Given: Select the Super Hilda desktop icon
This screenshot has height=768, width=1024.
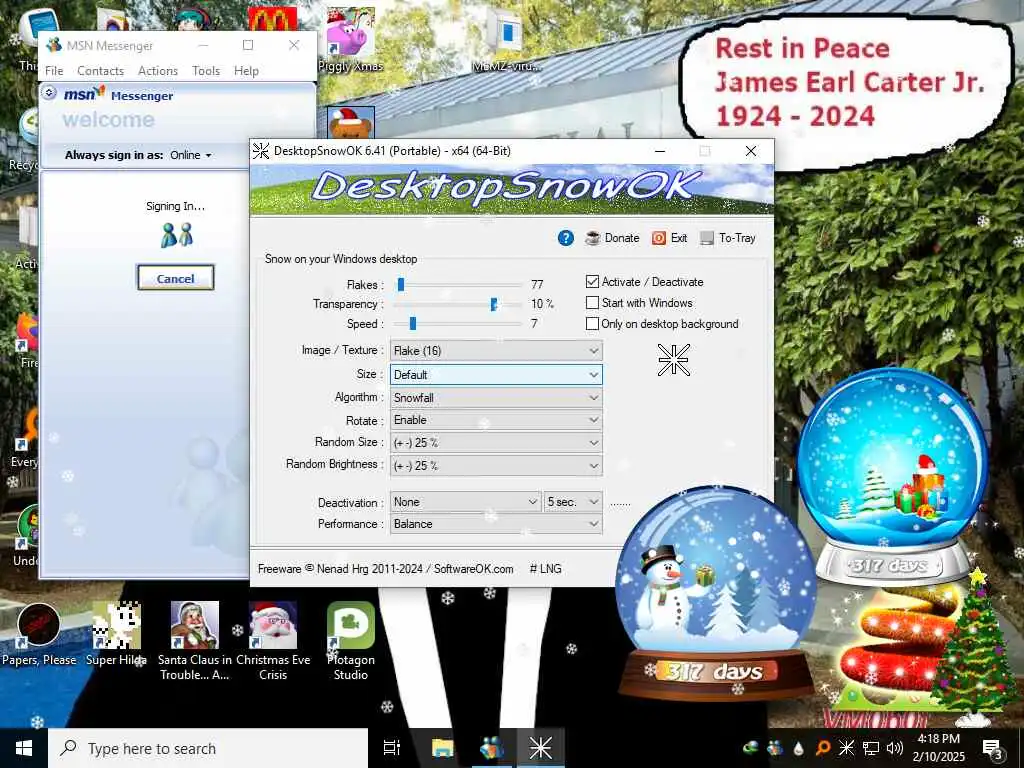Looking at the screenshot, I should tap(116, 634).
